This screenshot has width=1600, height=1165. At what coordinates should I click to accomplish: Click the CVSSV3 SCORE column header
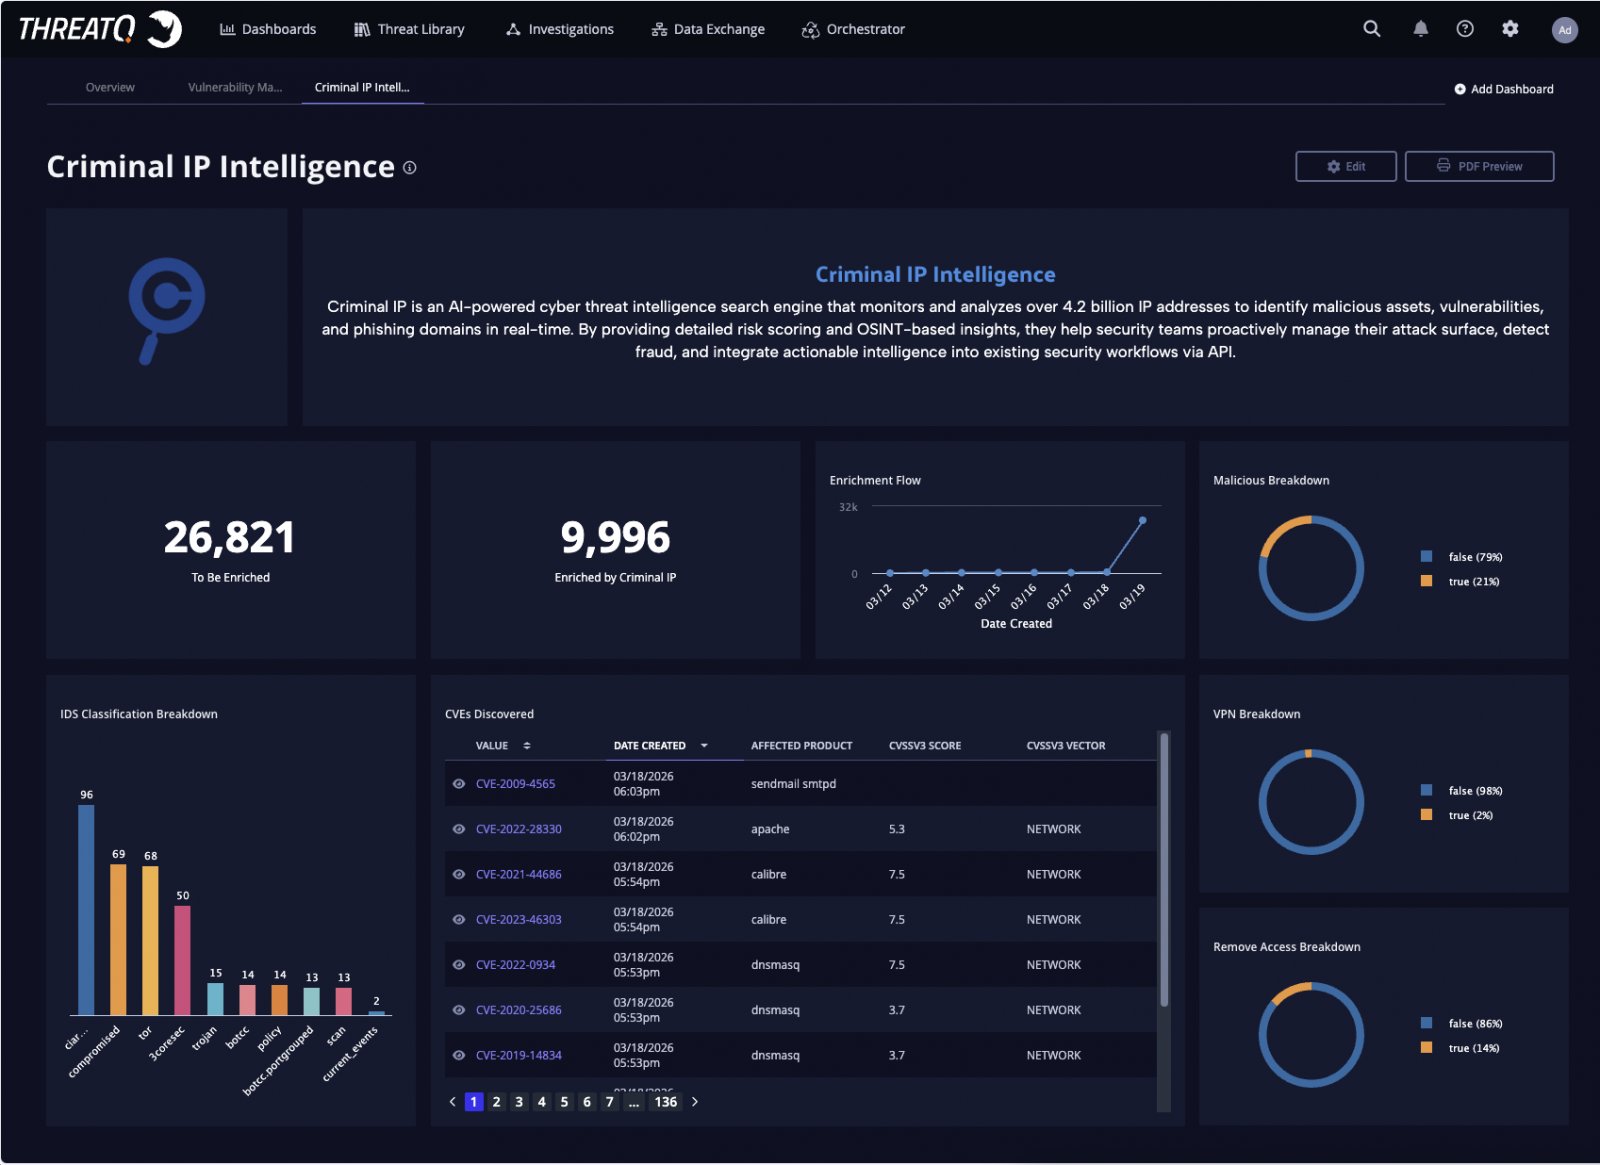coord(925,746)
